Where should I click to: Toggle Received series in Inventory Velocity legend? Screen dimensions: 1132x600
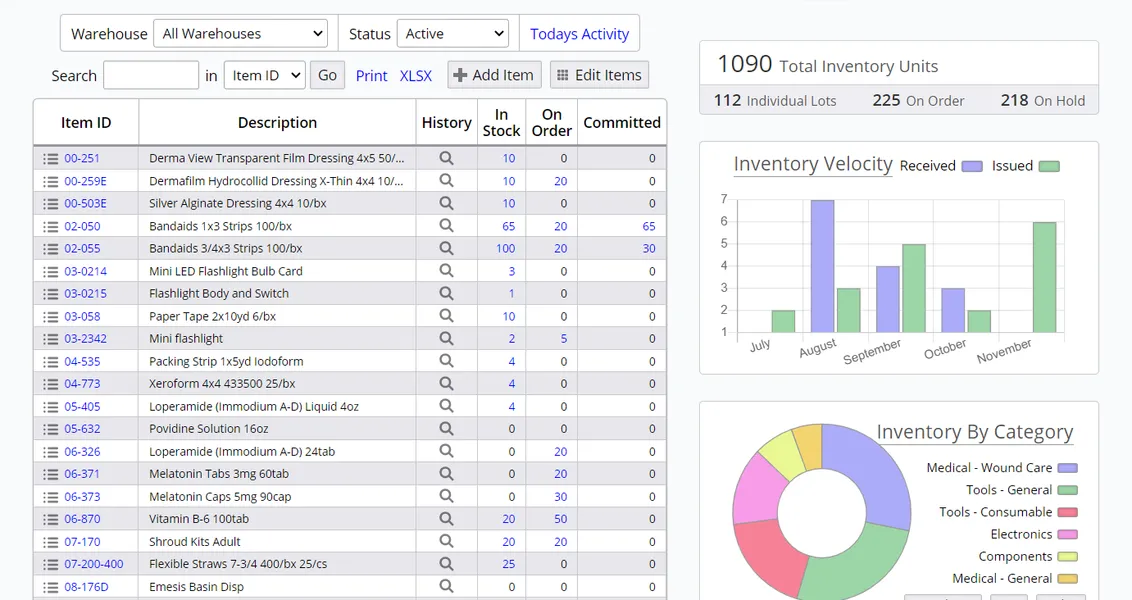[972, 166]
